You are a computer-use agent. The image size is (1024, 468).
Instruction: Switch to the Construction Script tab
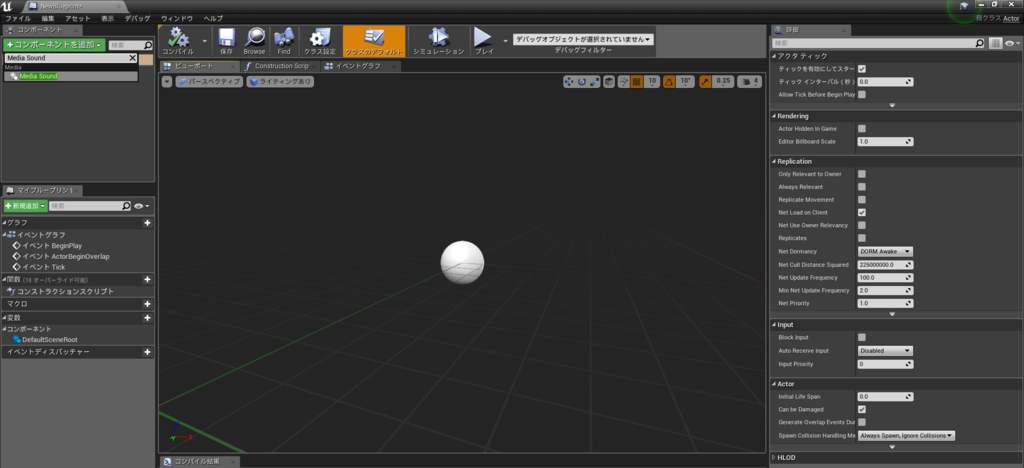tap(280, 66)
